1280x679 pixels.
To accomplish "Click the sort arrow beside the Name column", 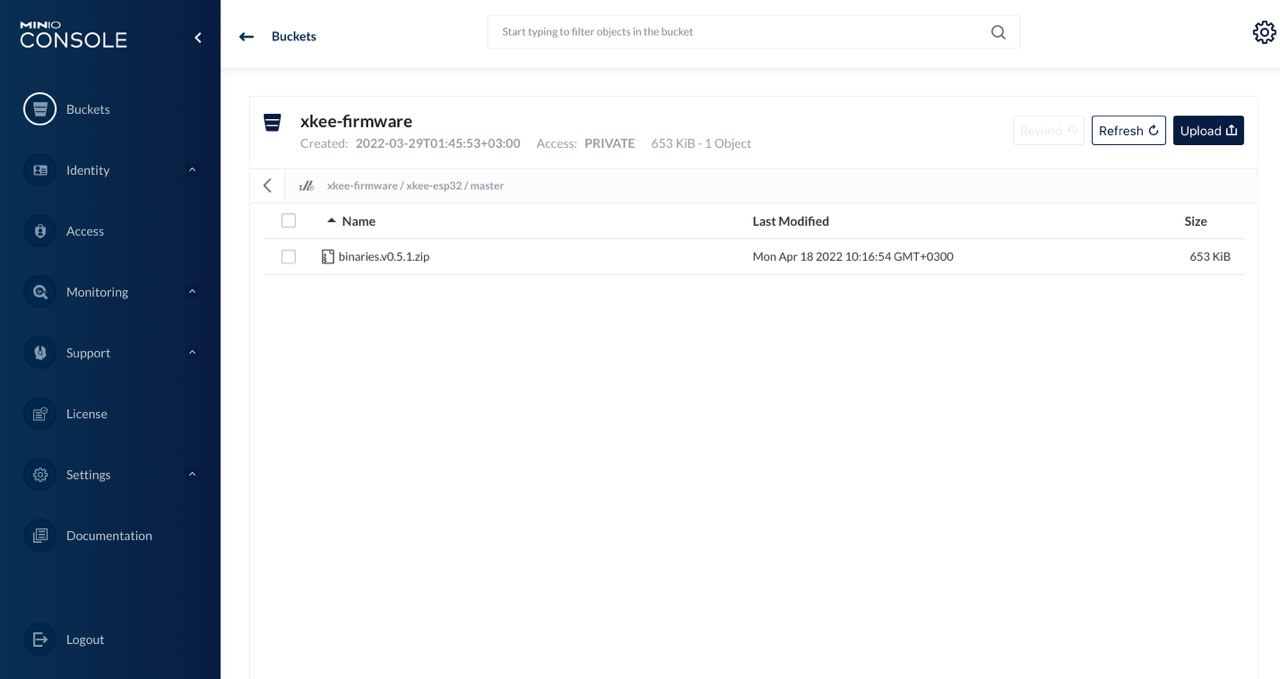I will coord(331,221).
